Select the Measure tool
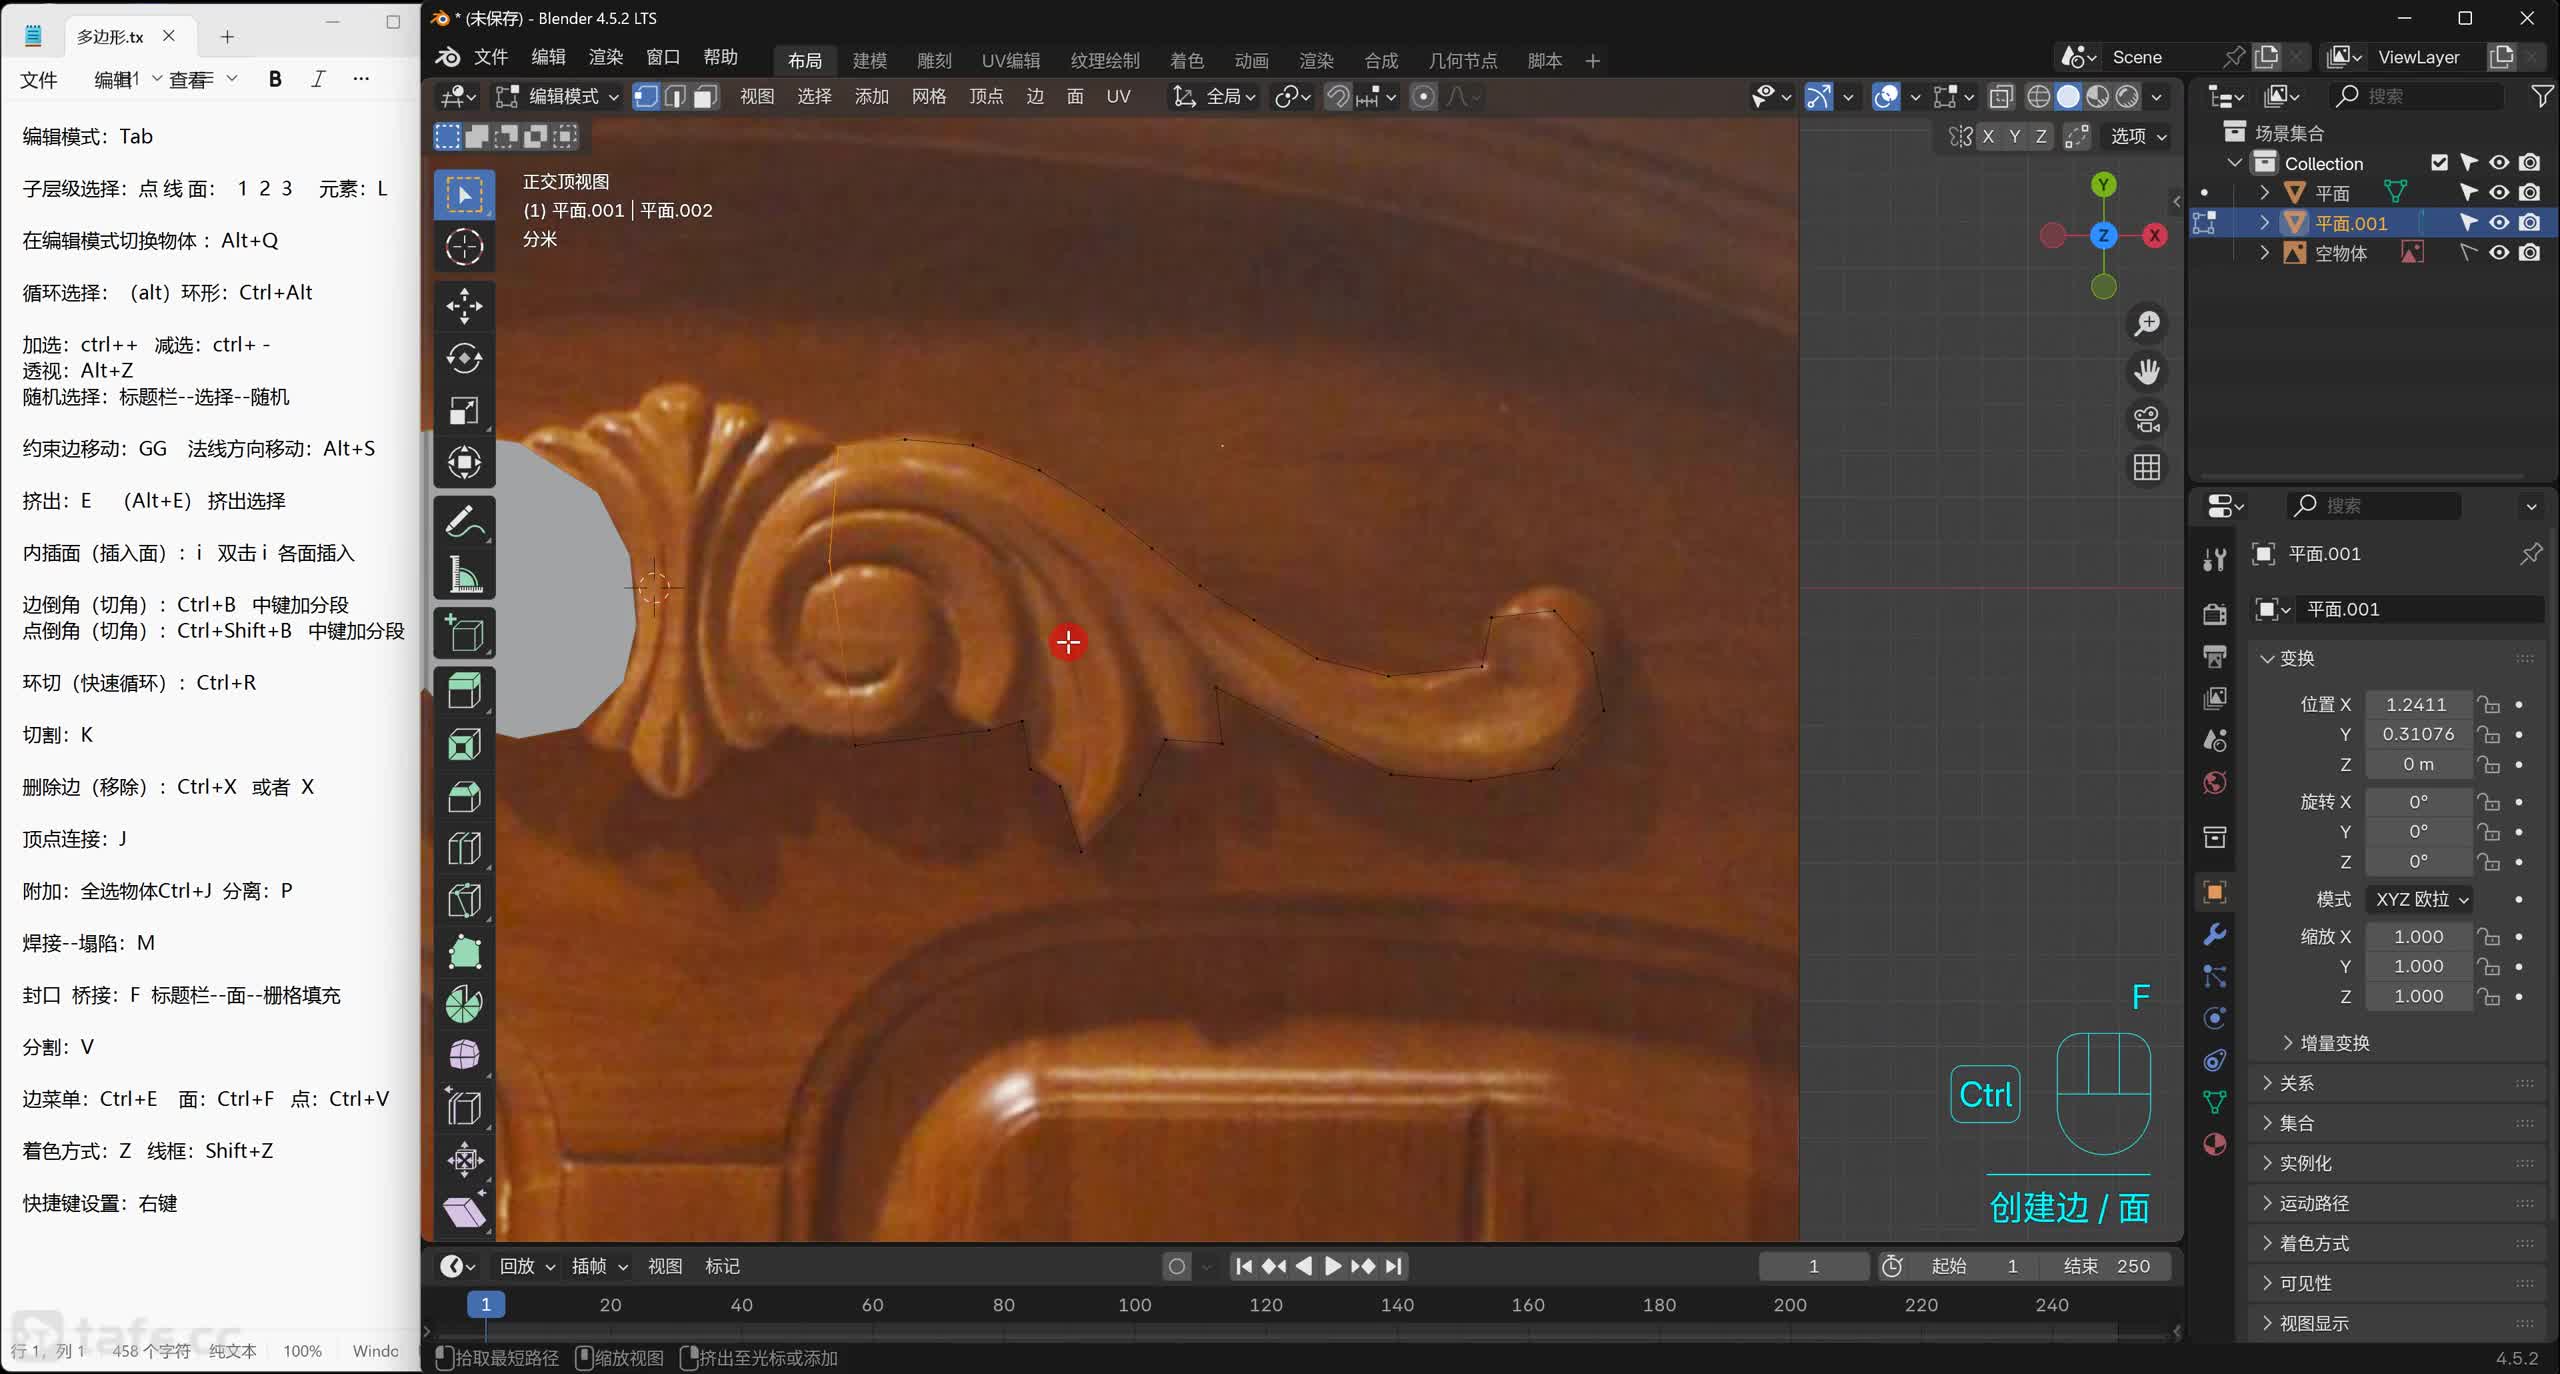 (x=464, y=574)
